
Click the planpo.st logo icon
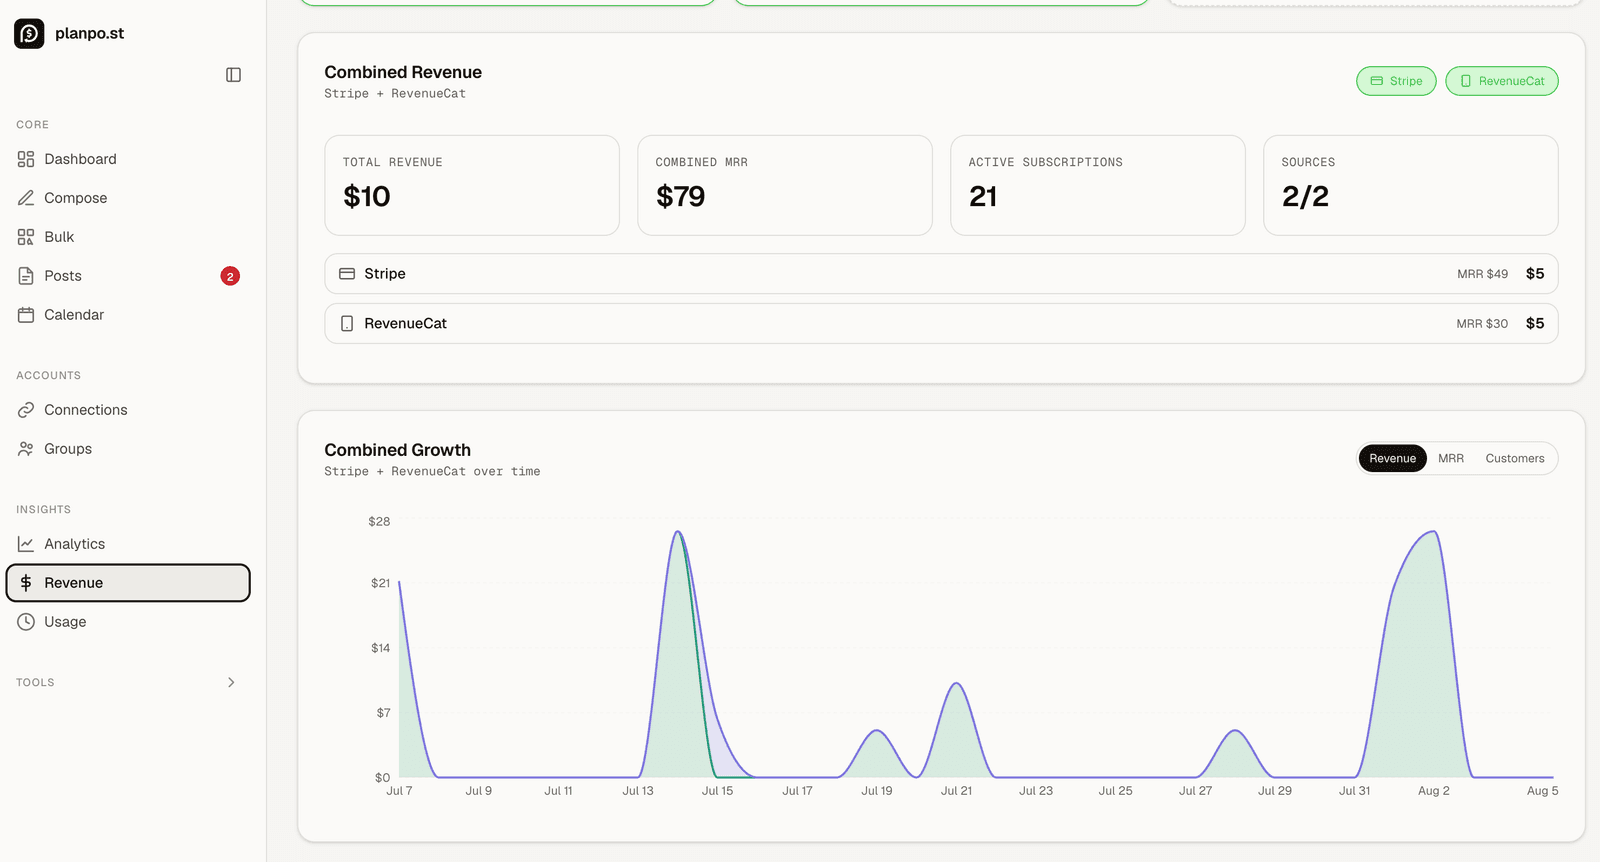tap(29, 33)
